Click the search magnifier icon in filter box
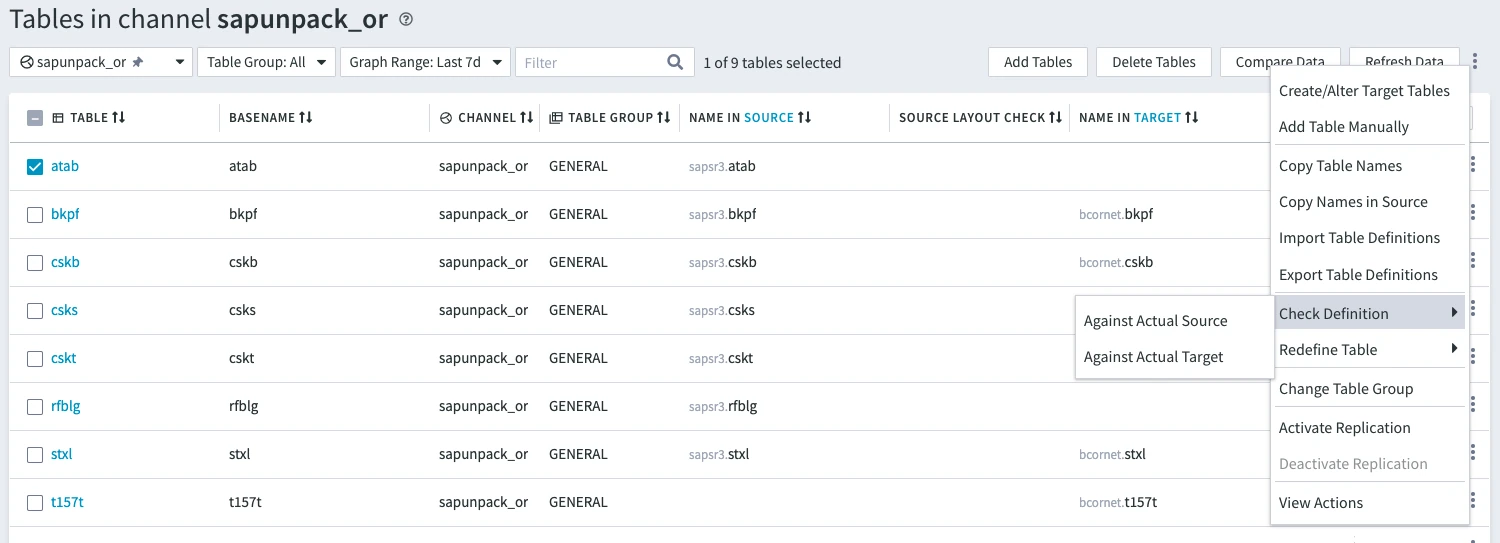This screenshot has width=1500, height=543. [675, 62]
